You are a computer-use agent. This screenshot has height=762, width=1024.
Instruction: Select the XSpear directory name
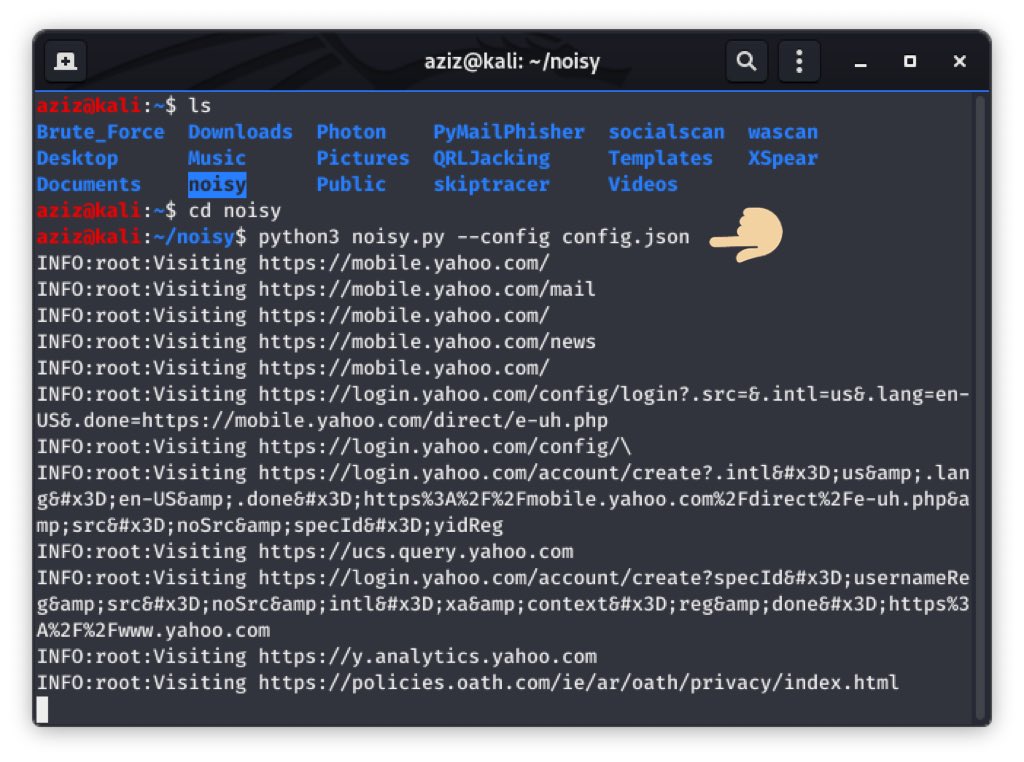(x=782, y=158)
